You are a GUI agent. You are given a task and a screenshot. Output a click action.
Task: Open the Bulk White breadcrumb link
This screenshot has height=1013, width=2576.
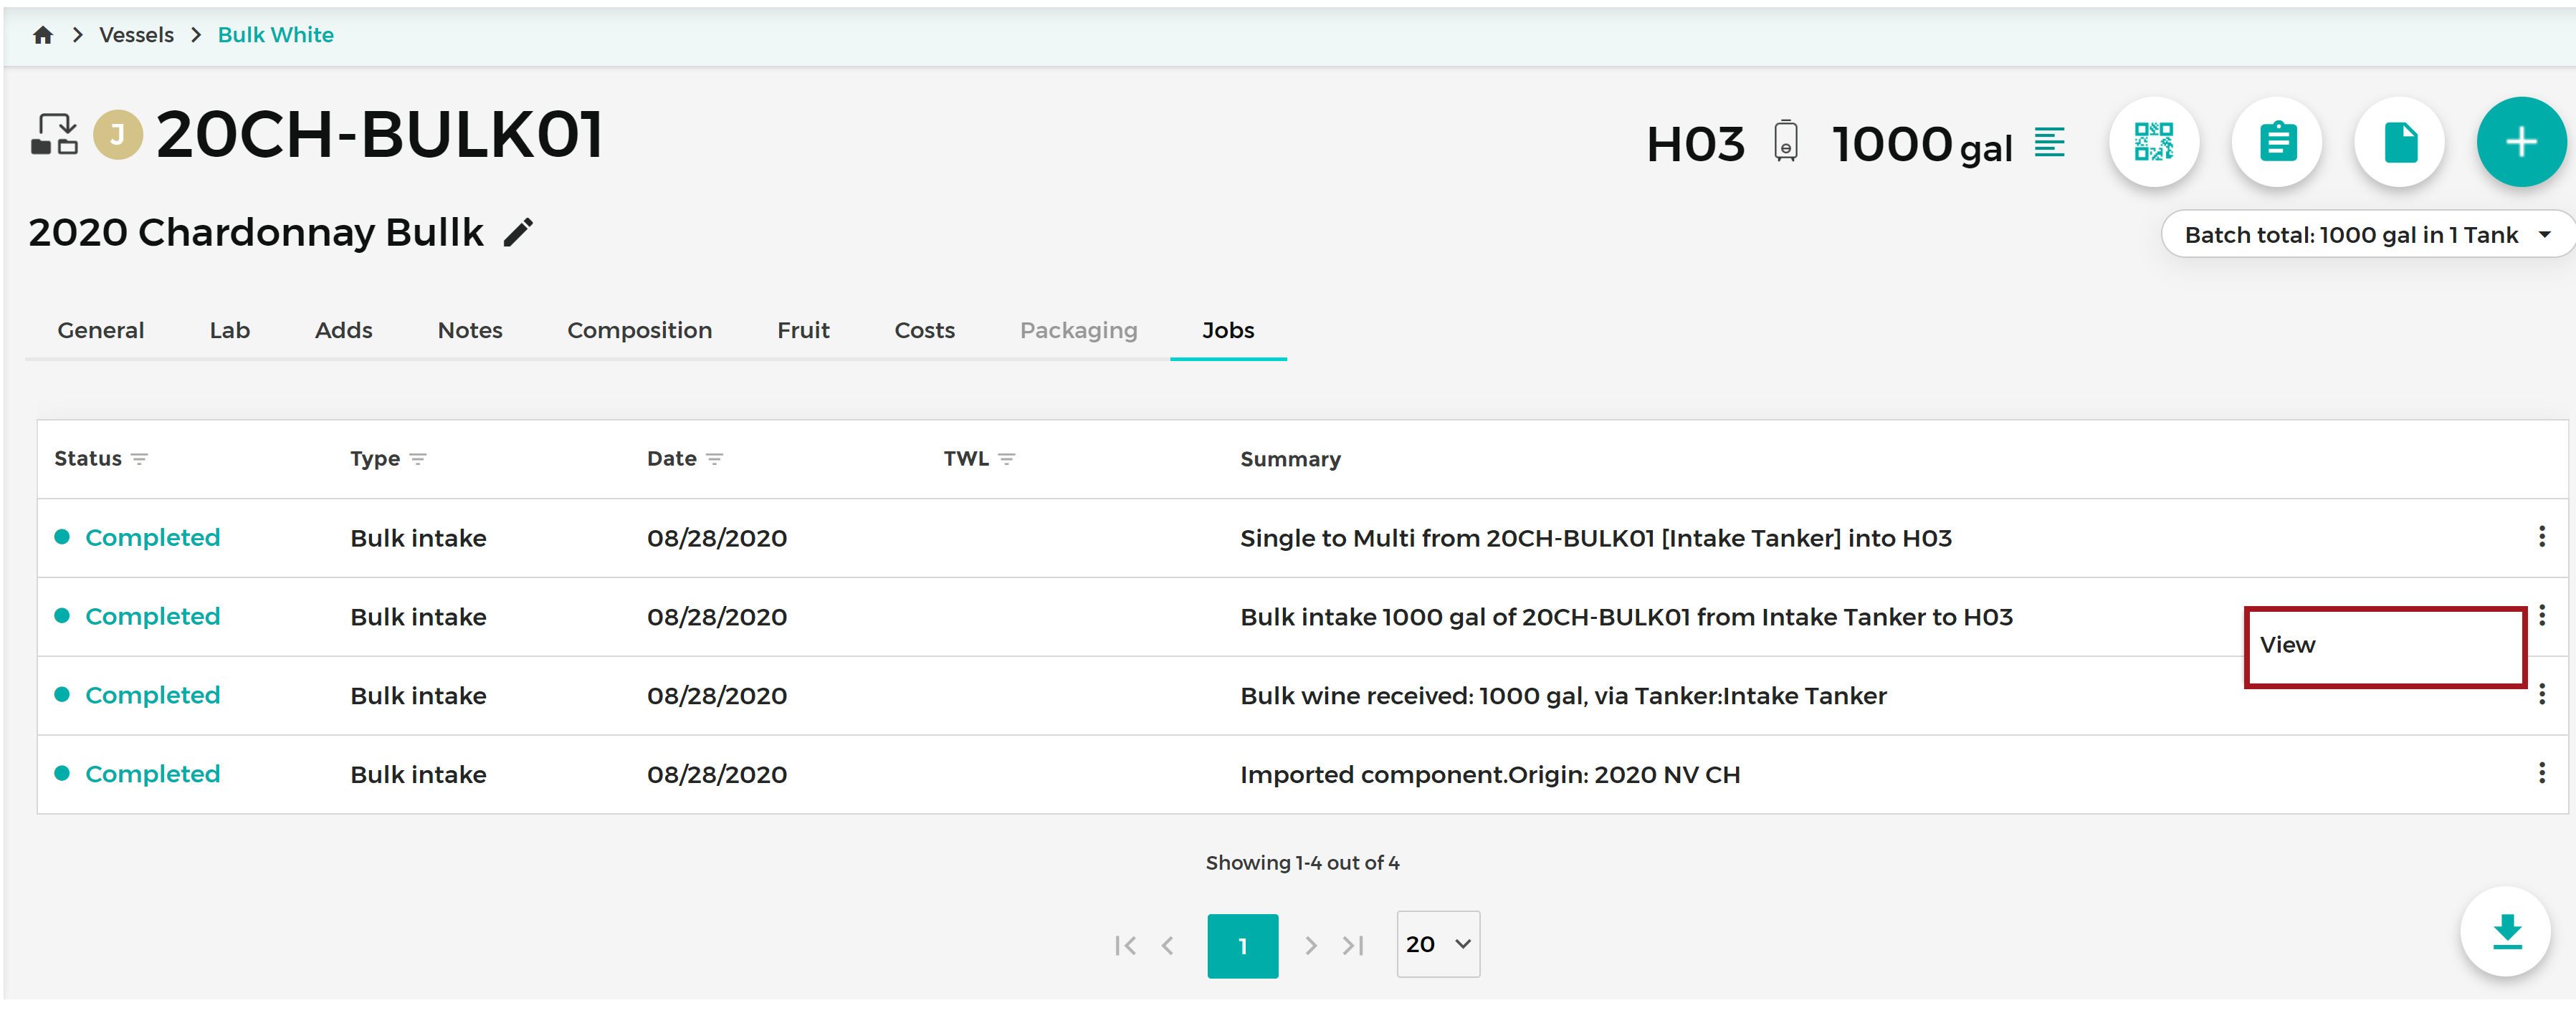pos(275,35)
